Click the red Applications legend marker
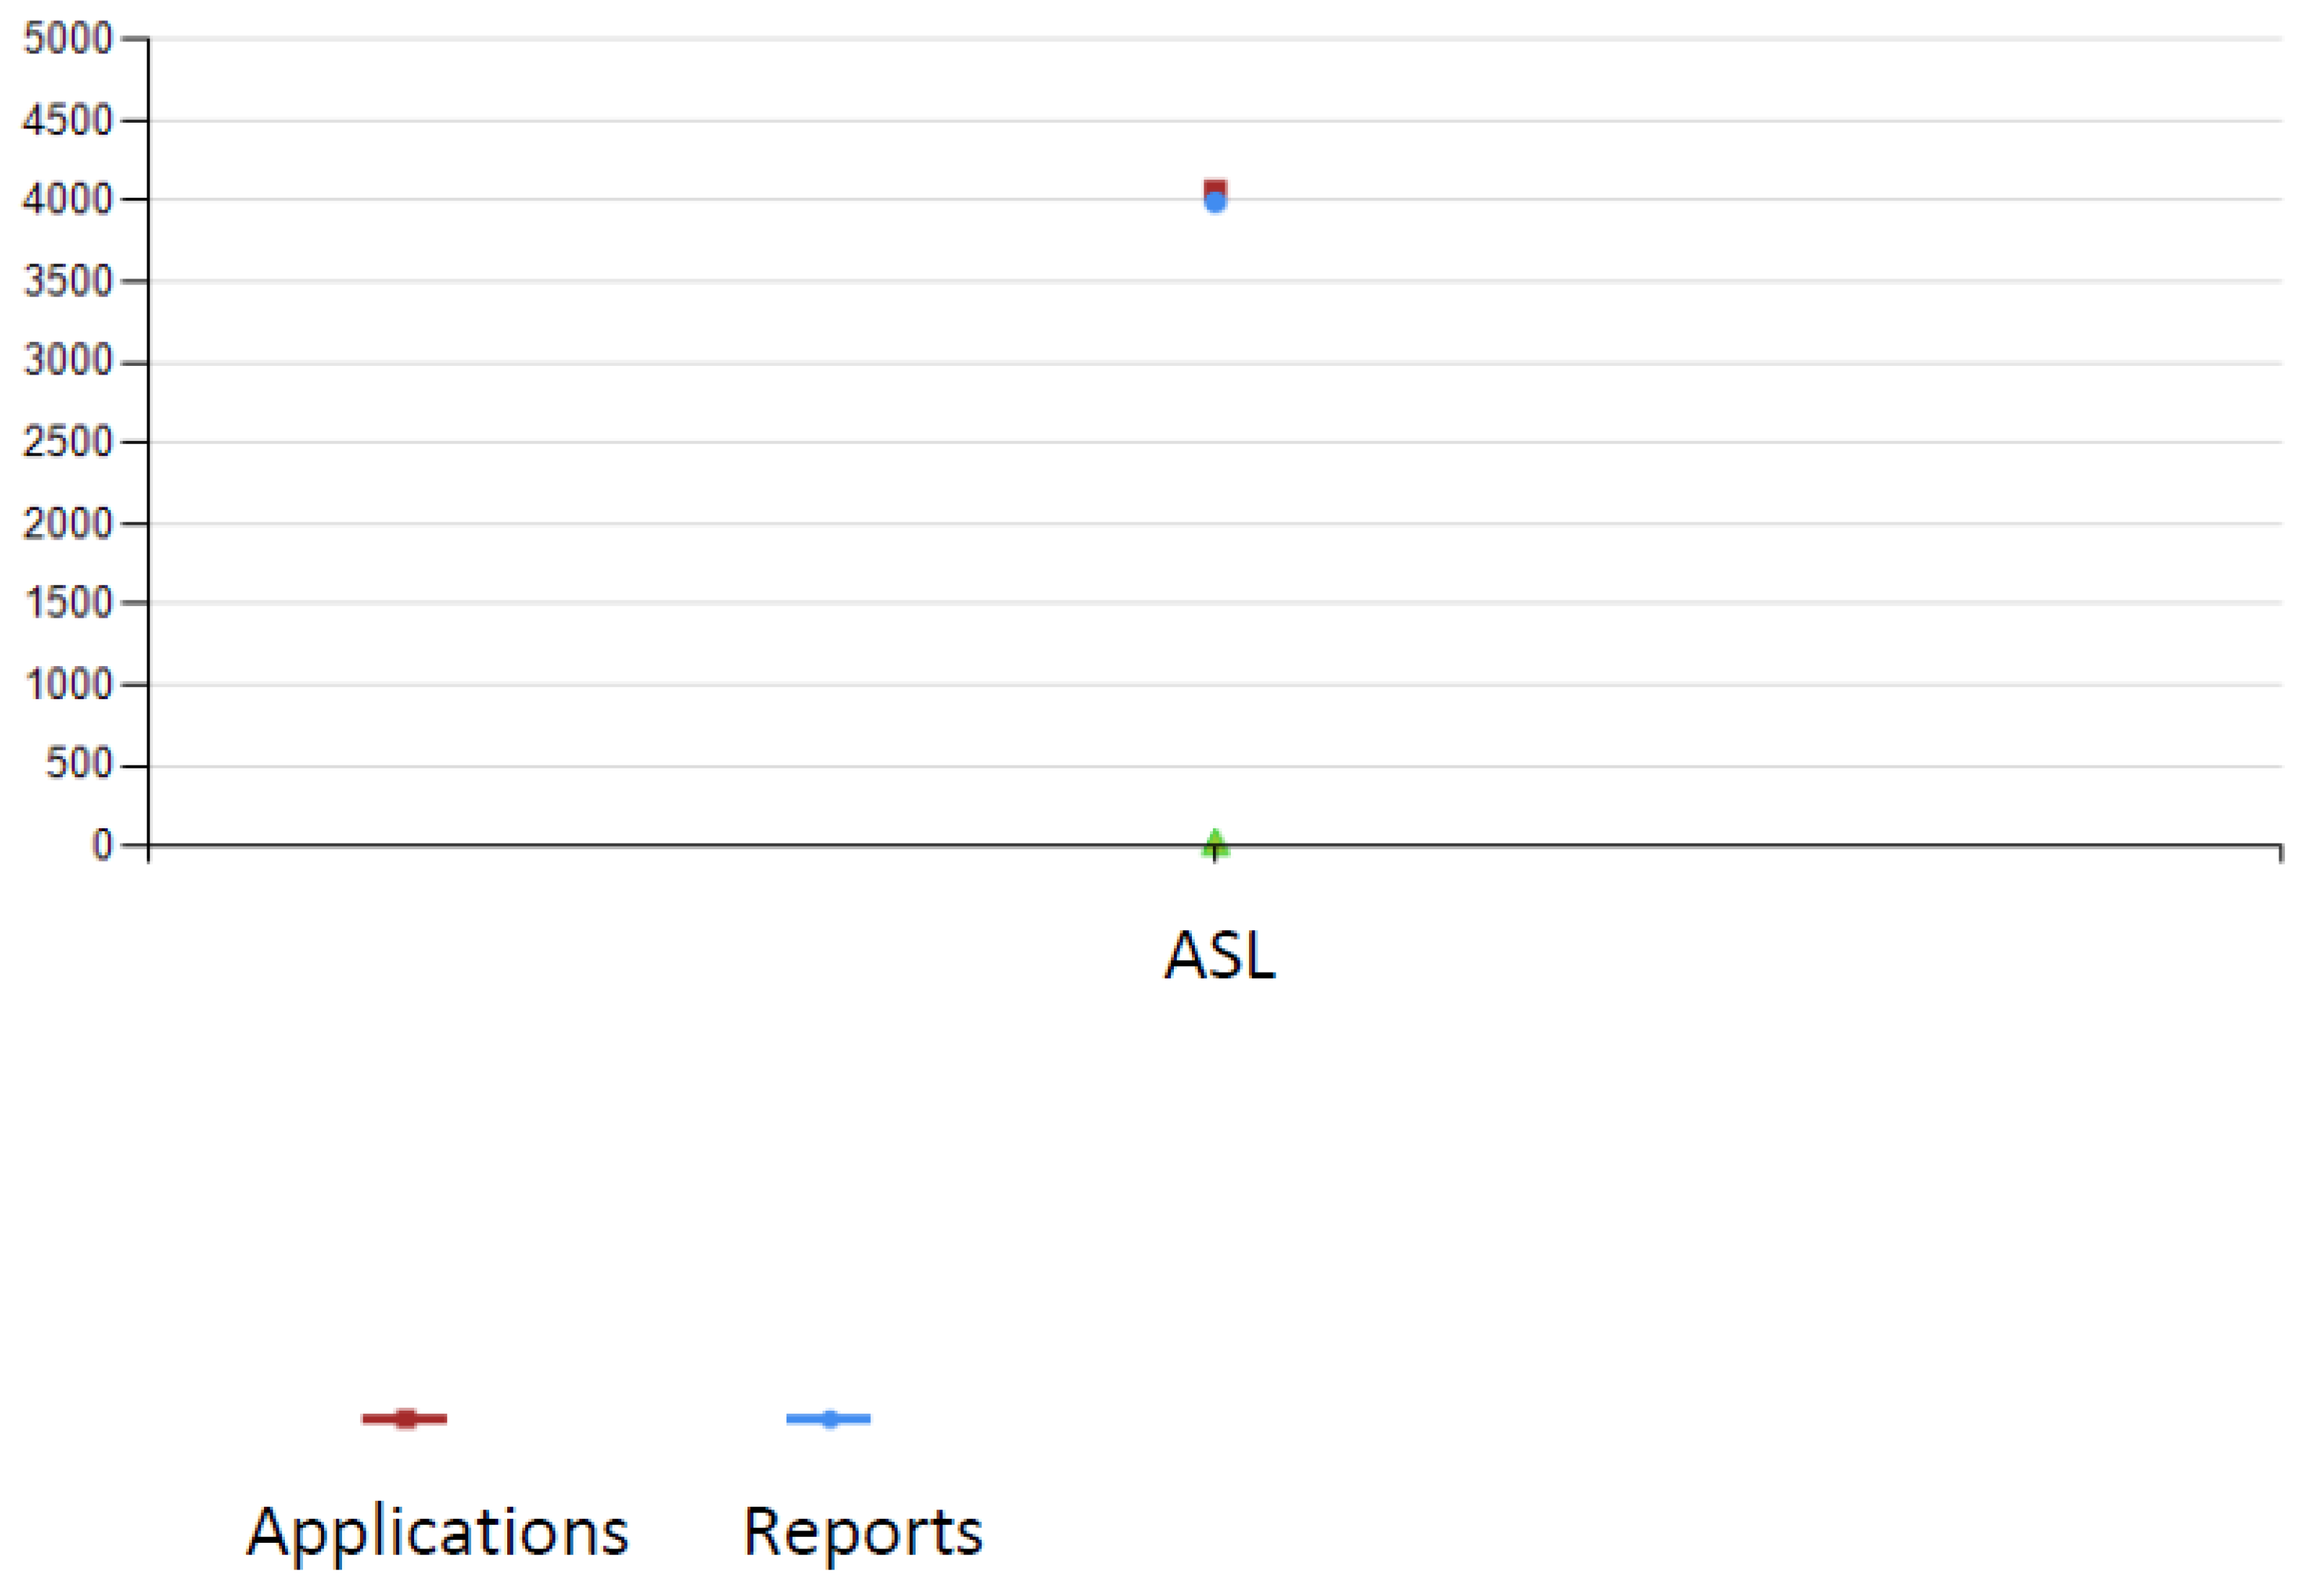This screenshot has width=2324, height=1594. point(405,1418)
